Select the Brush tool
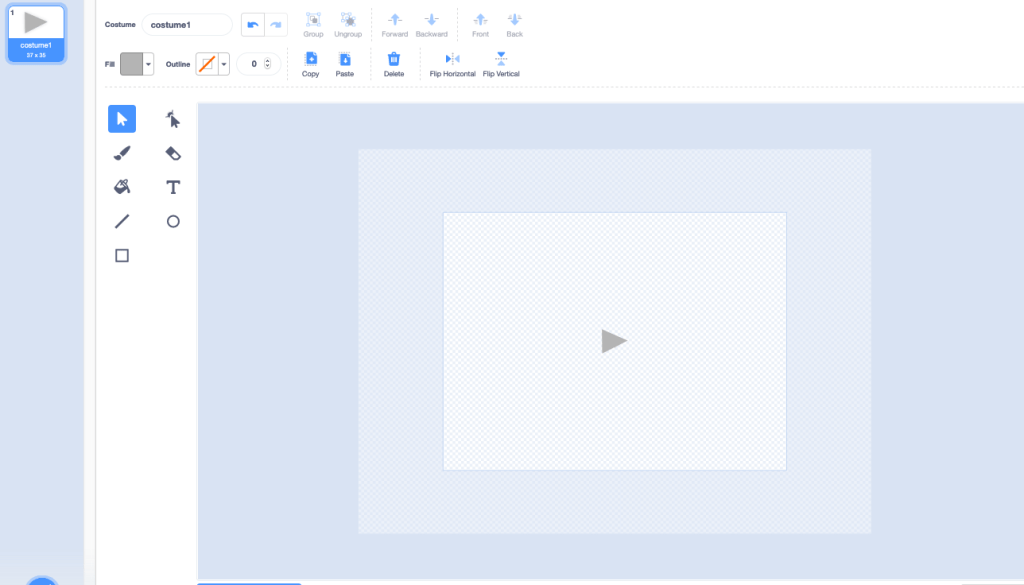1024x585 pixels. tap(122, 154)
